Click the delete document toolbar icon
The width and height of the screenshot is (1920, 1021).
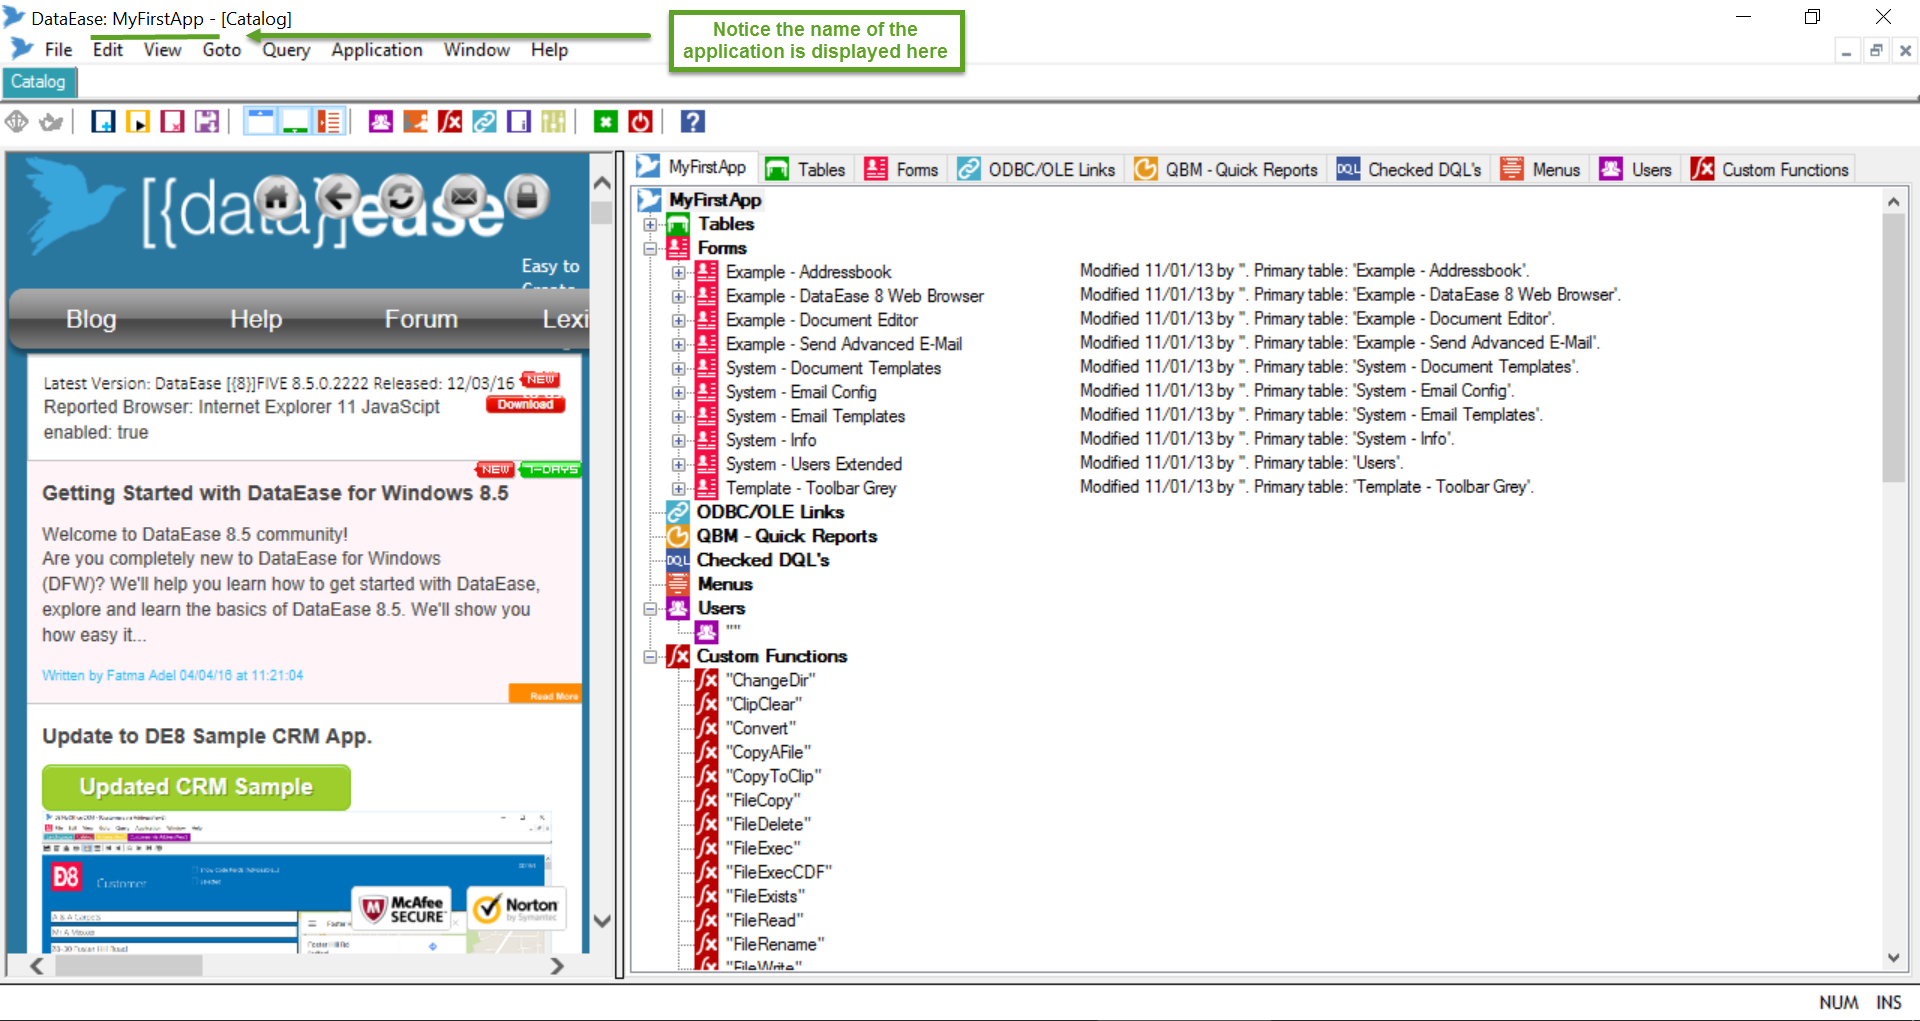click(173, 122)
